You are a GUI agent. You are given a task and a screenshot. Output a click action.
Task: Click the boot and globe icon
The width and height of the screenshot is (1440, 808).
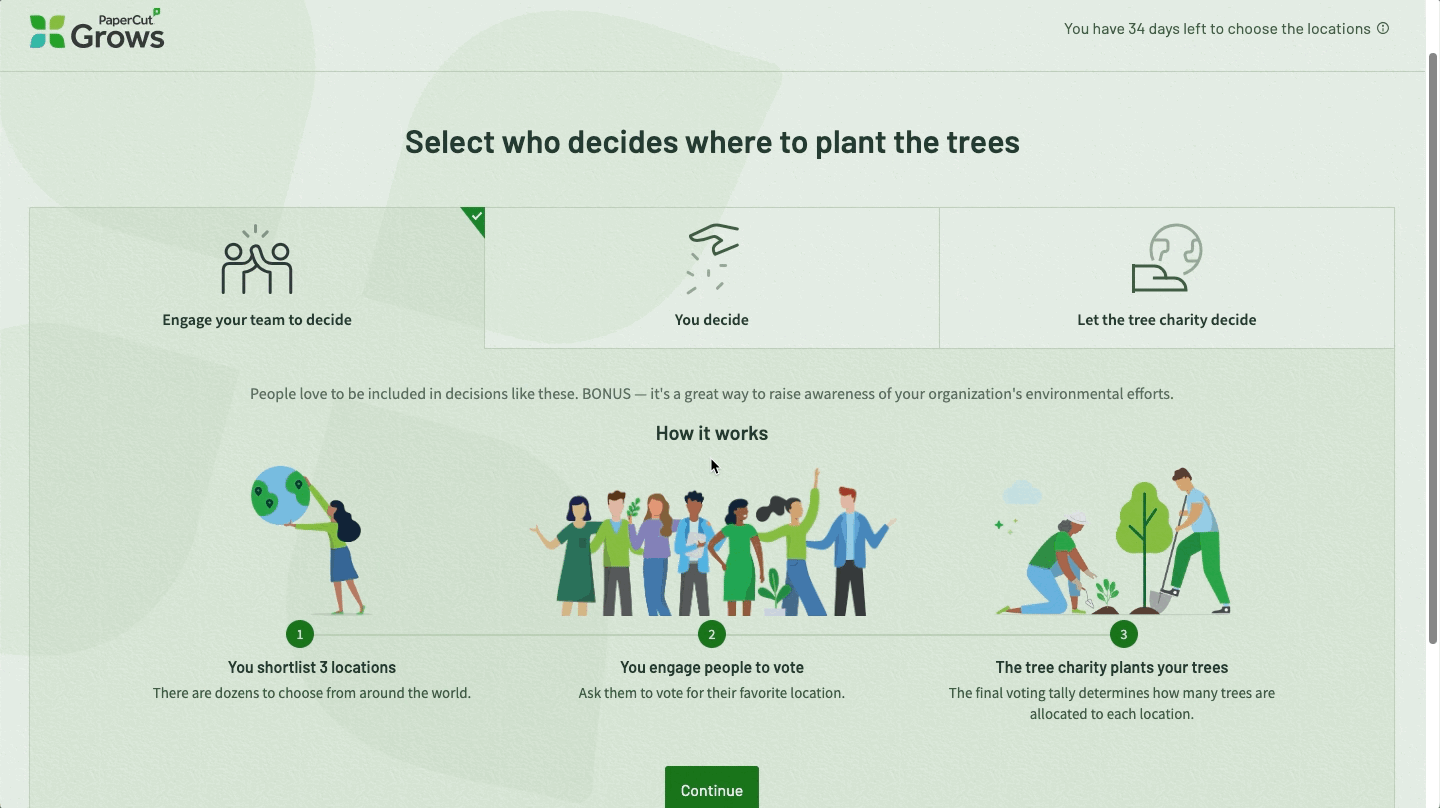click(1166, 258)
